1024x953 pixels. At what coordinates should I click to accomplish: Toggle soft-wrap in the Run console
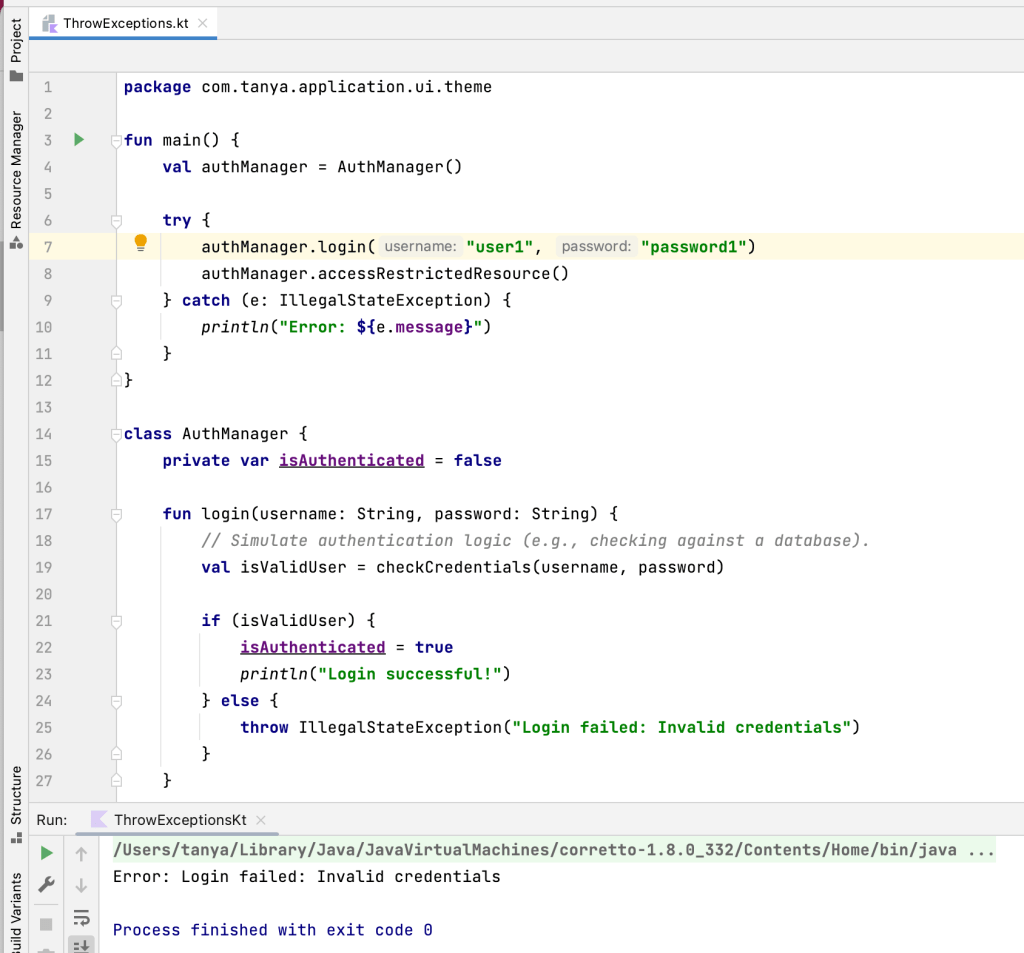coord(82,917)
